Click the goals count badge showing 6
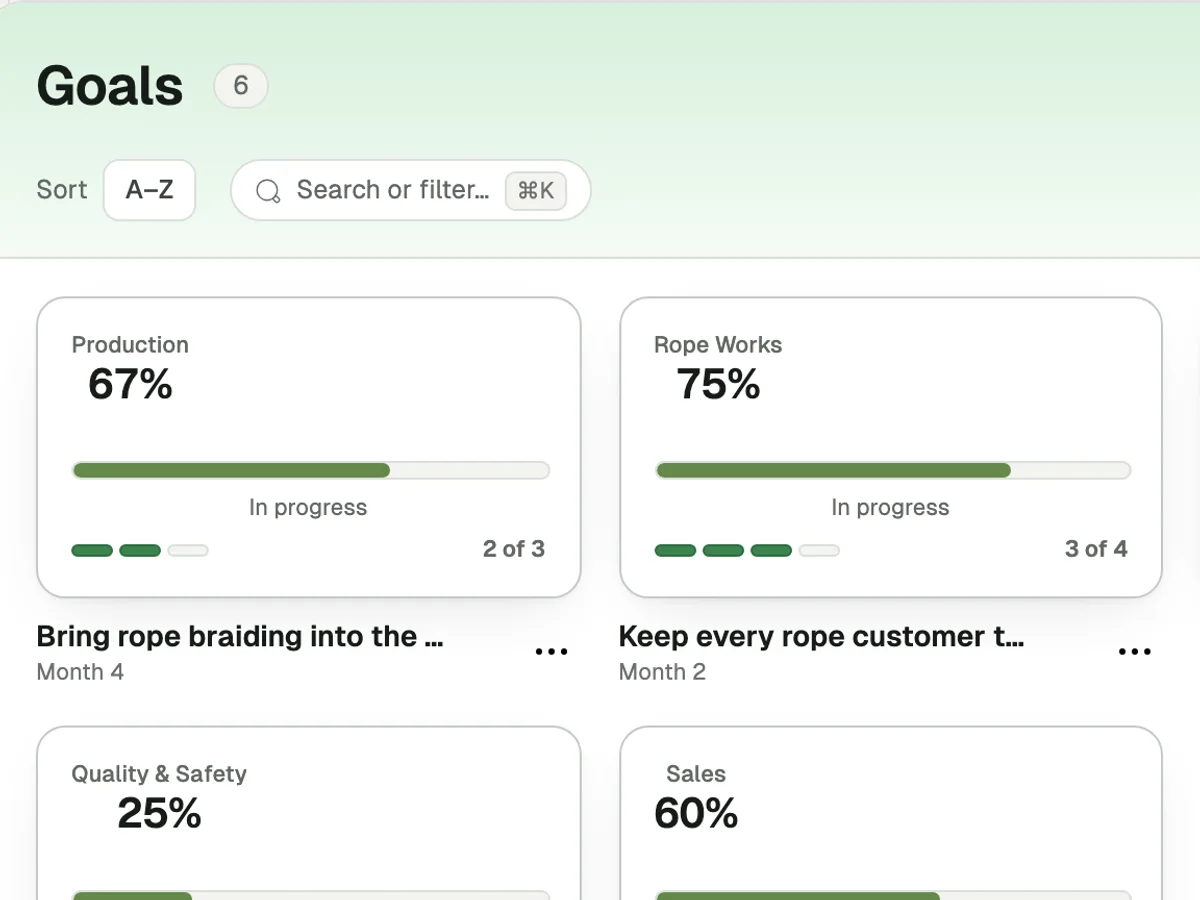Viewport: 1200px width, 900px height. pyautogui.click(x=241, y=86)
